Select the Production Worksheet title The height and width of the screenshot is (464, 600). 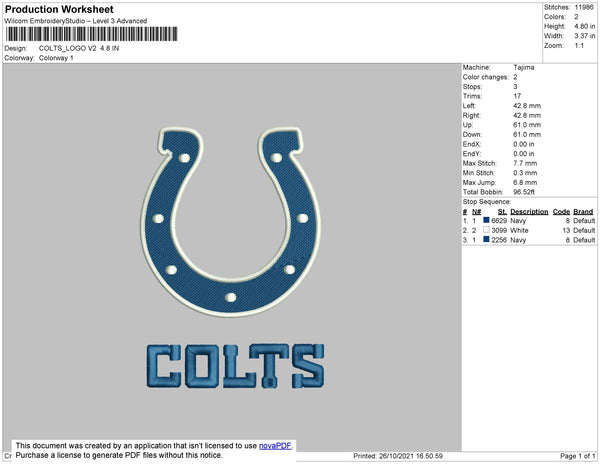click(x=59, y=10)
